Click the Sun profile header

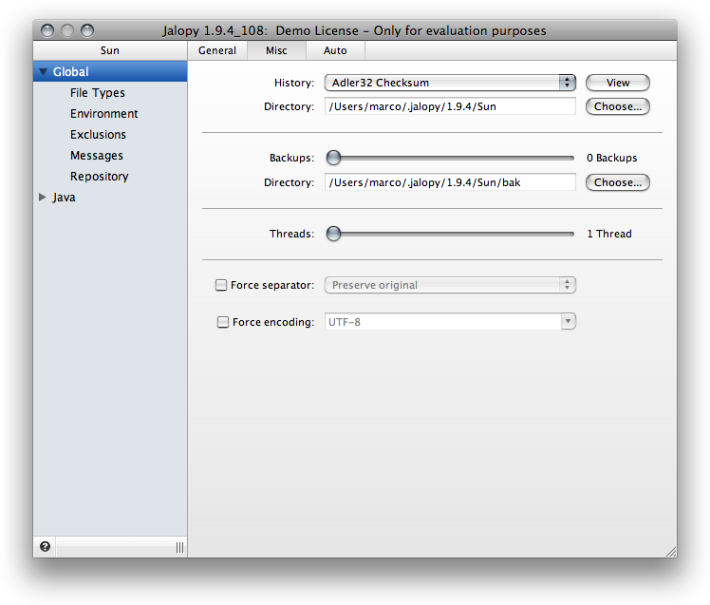[110, 50]
